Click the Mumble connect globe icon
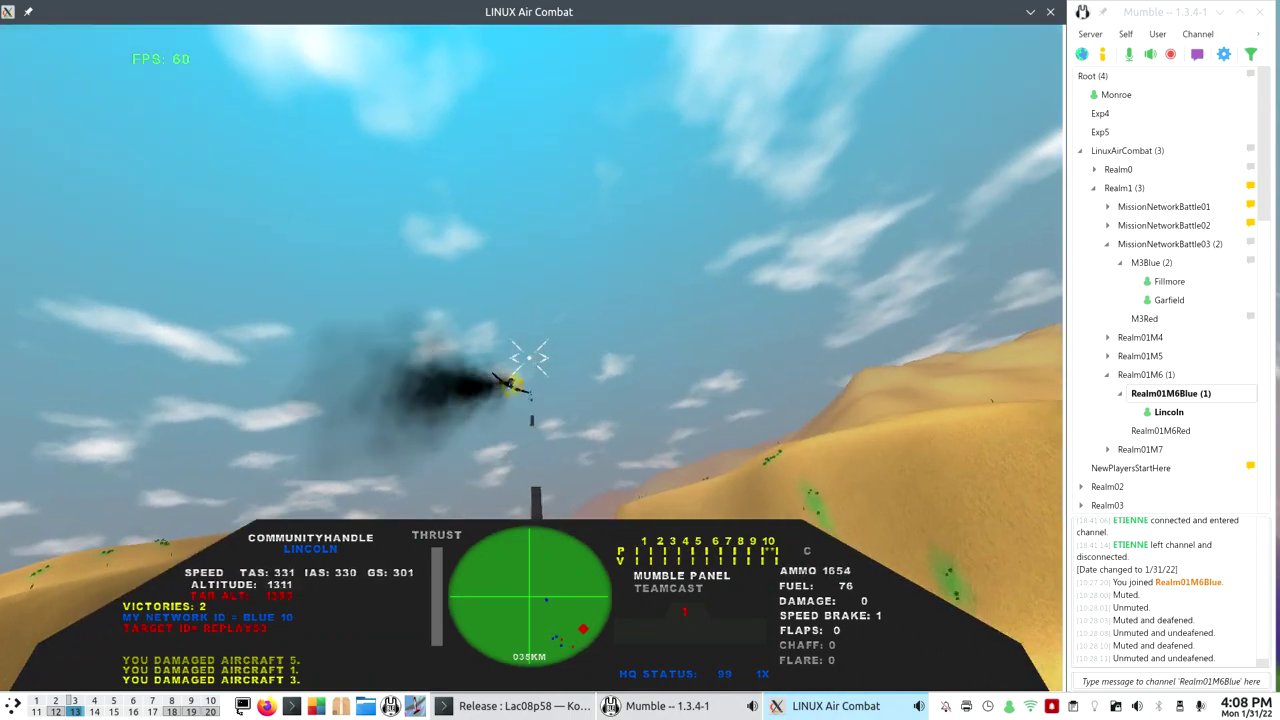Image resolution: width=1280 pixels, height=720 pixels. (x=1082, y=54)
